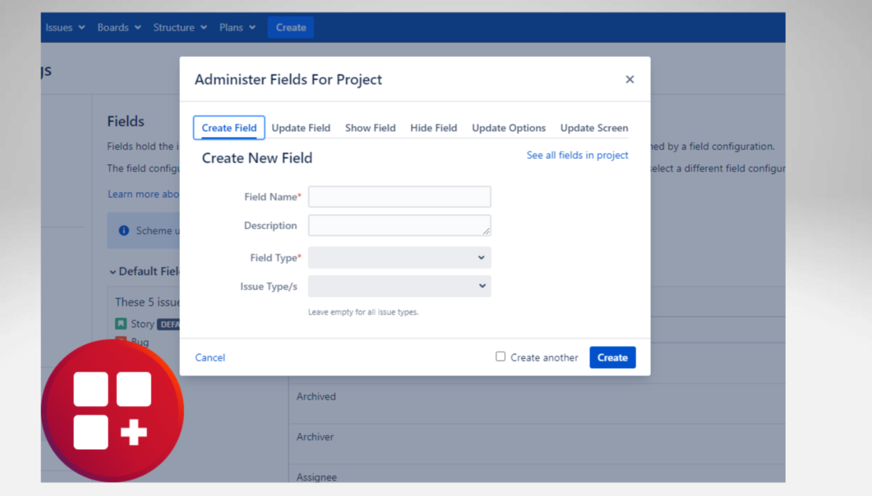Switch to the Update Field tab
This screenshot has width=872, height=496.
click(x=301, y=128)
